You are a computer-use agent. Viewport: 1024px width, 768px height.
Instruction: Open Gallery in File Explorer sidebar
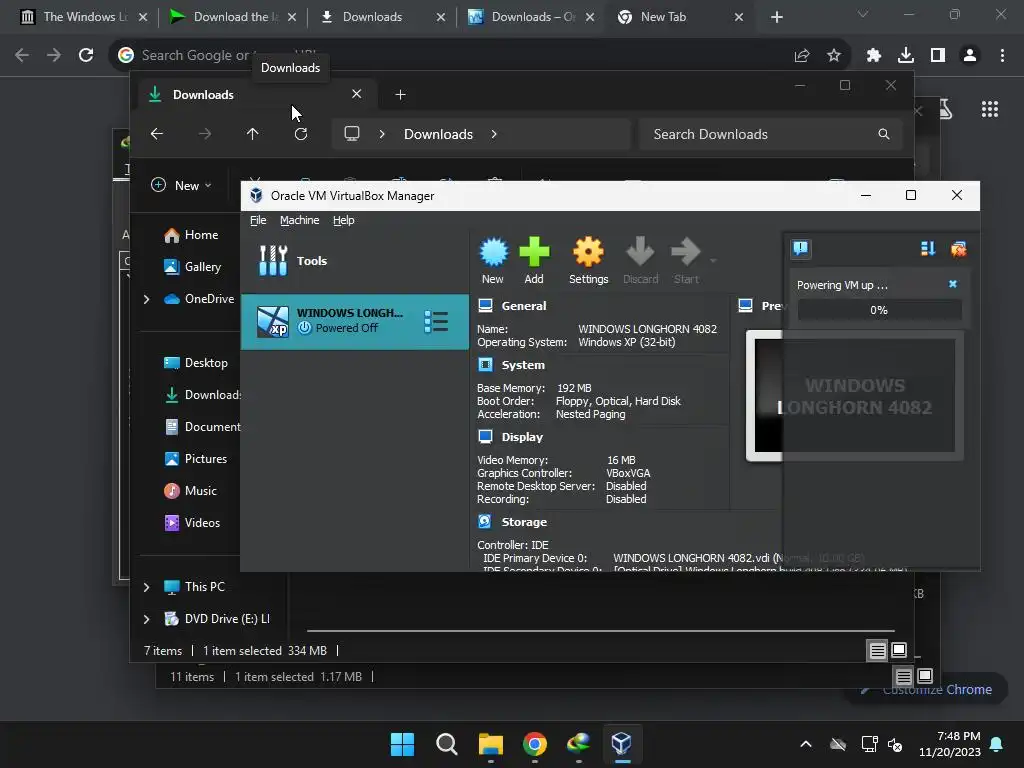pos(193,266)
